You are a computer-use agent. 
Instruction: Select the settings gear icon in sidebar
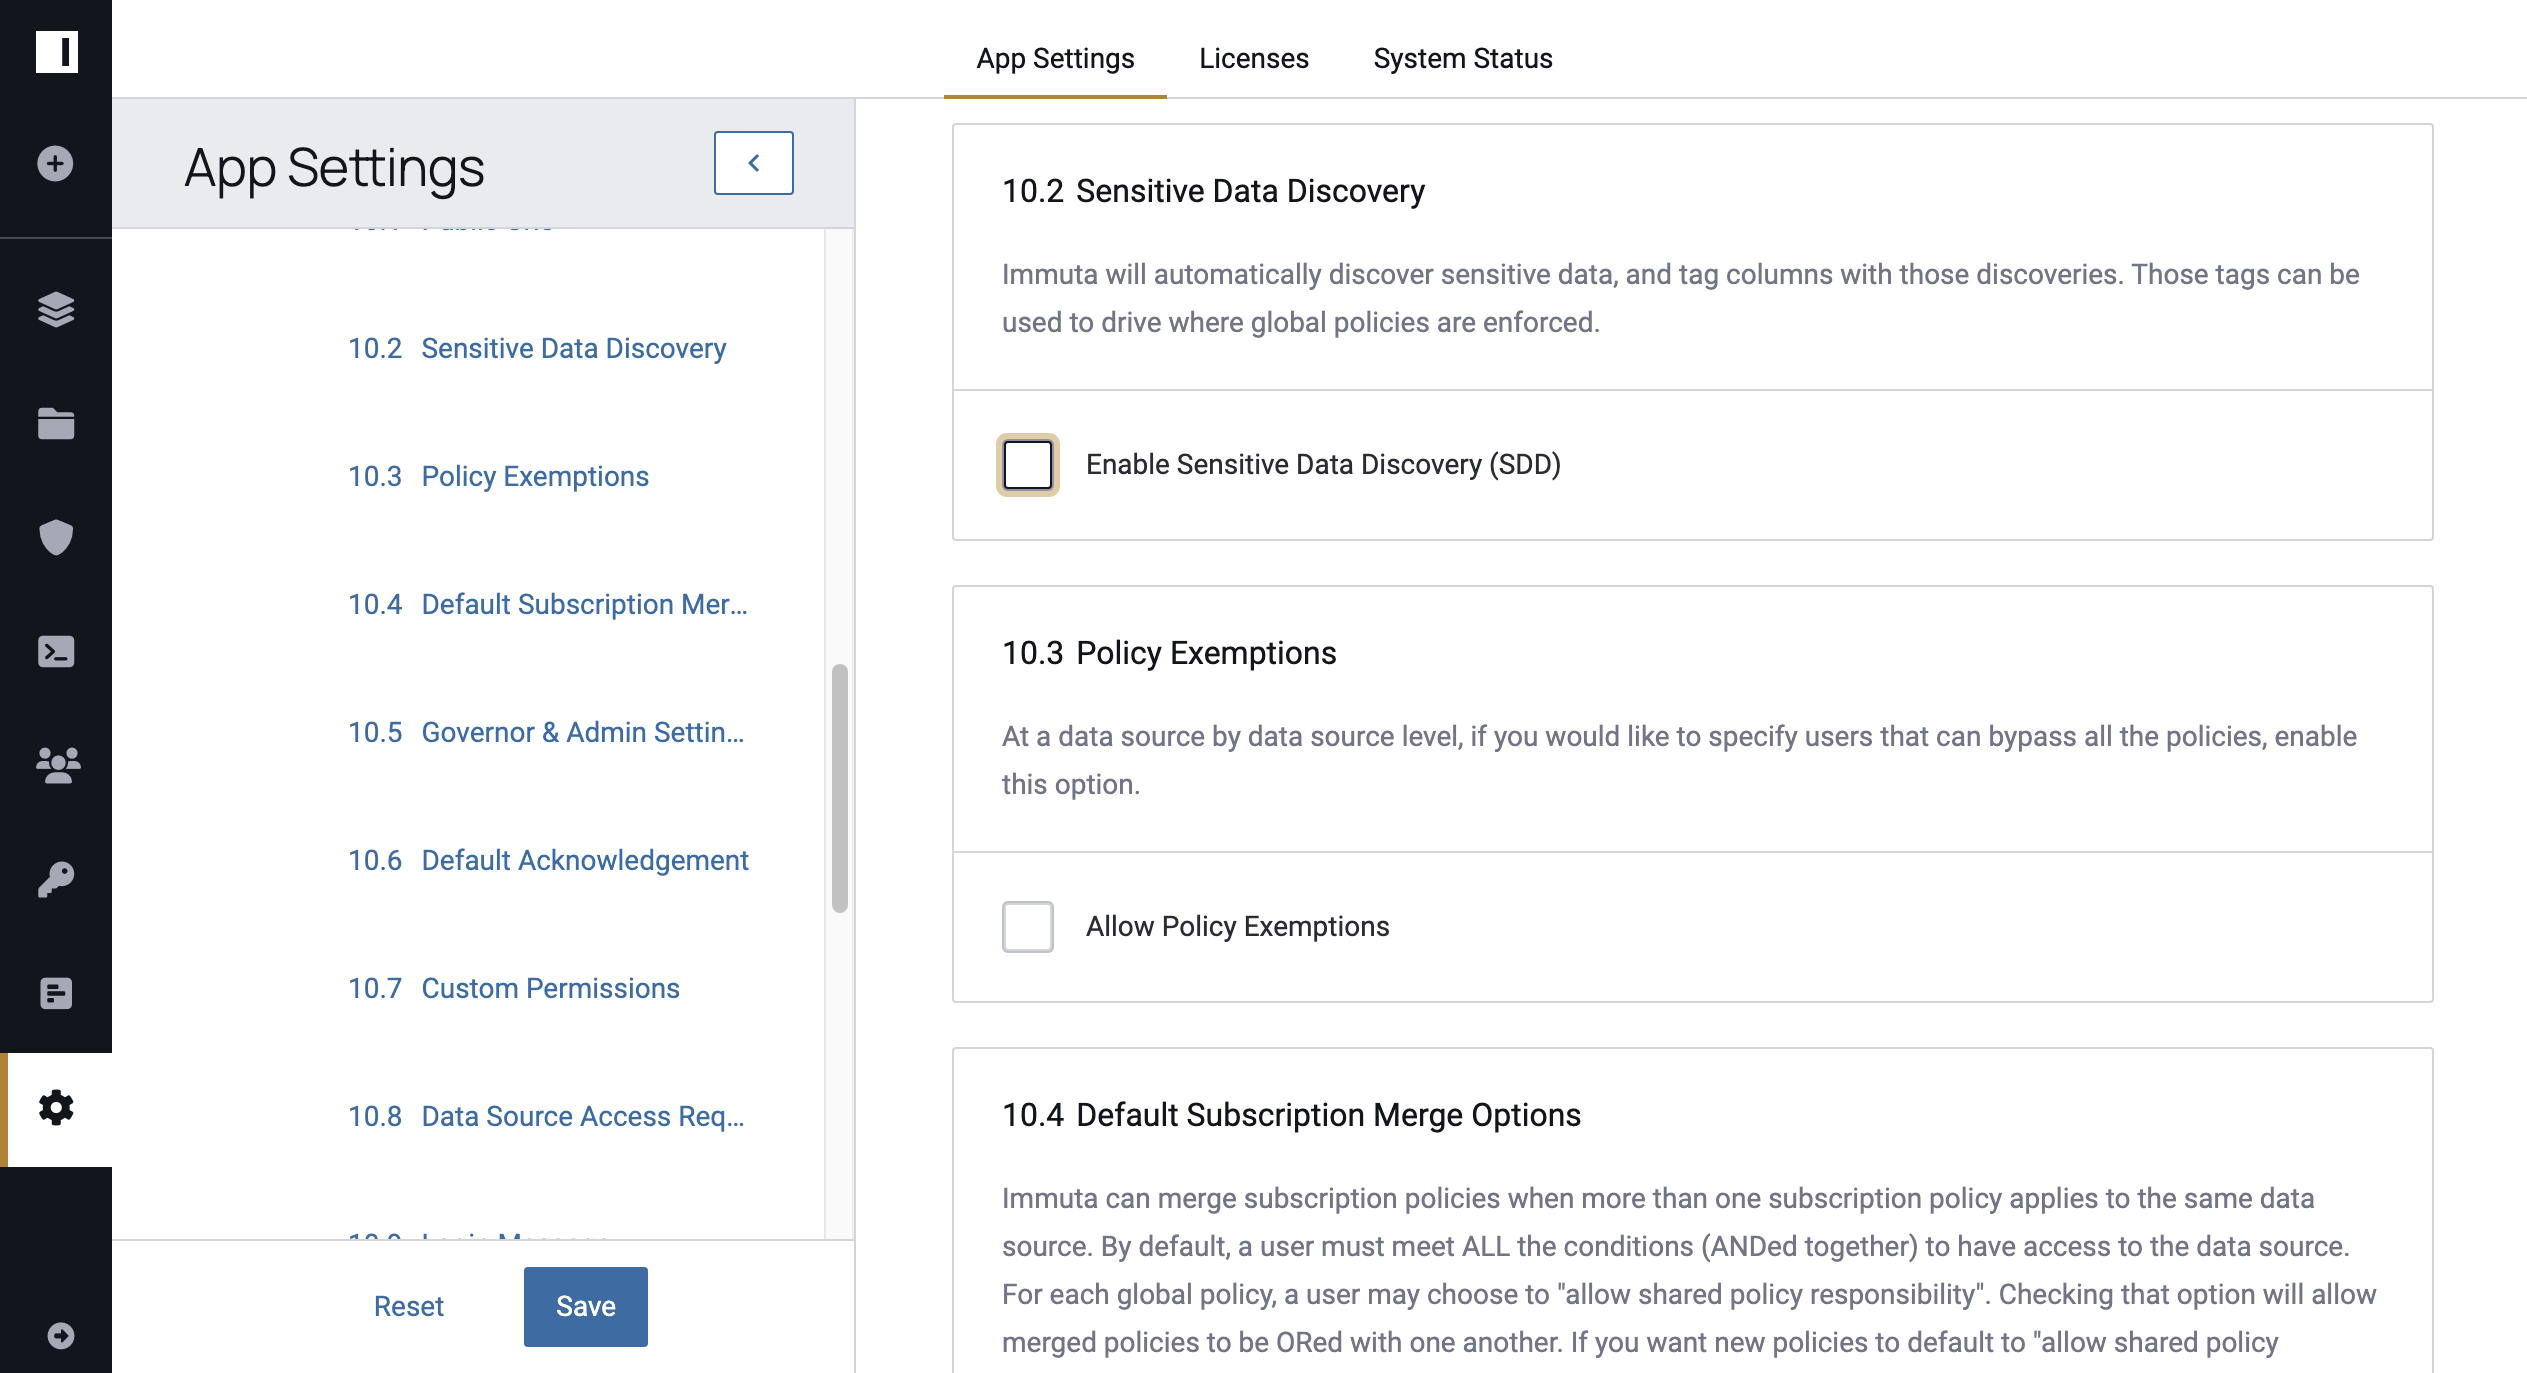pyautogui.click(x=56, y=1109)
